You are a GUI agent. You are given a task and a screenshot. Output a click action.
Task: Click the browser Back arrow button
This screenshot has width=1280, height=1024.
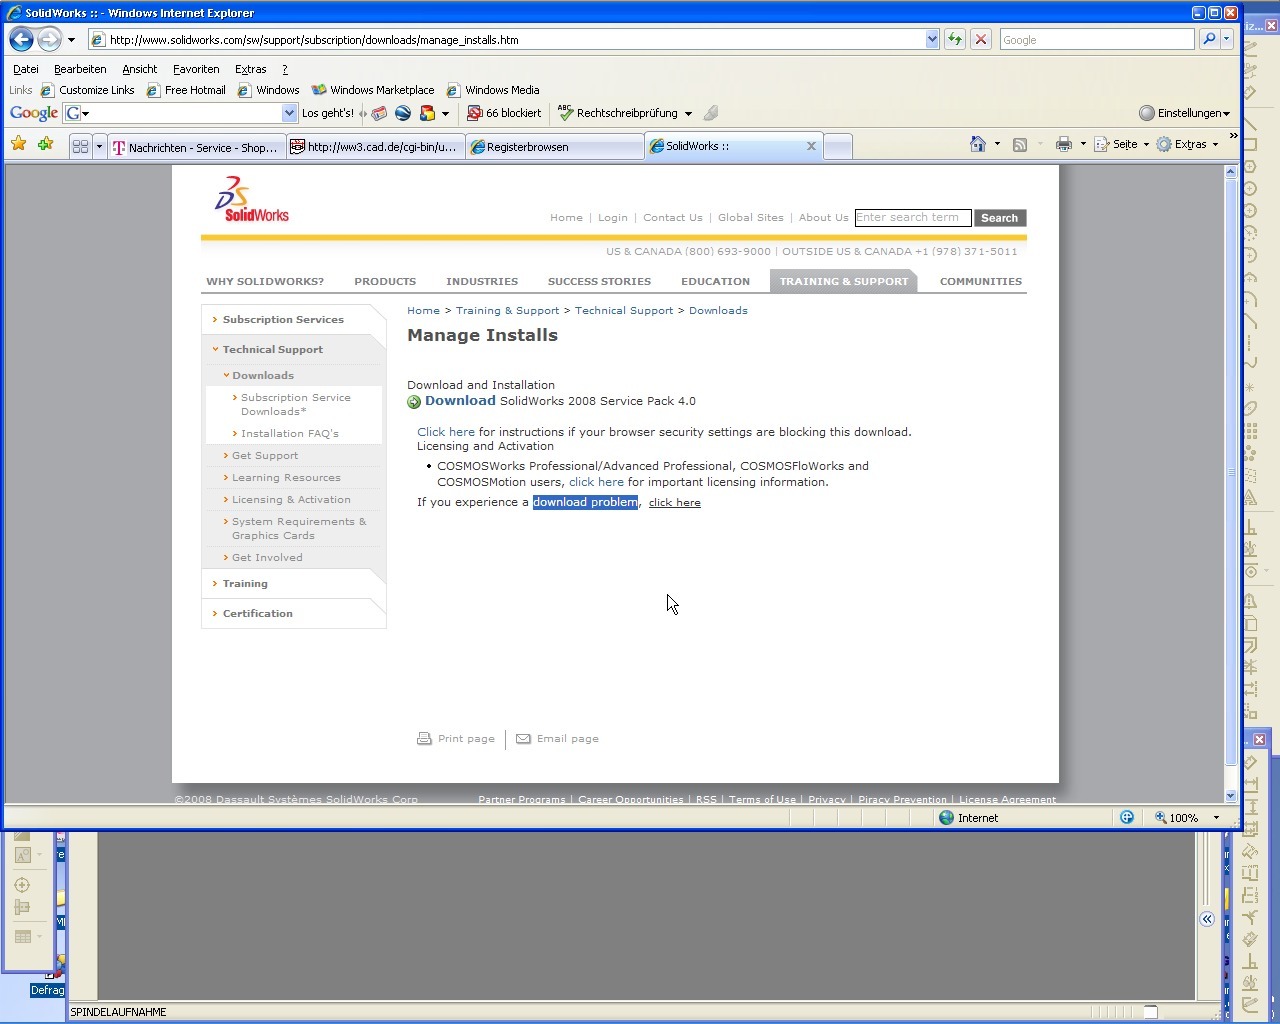[21, 40]
